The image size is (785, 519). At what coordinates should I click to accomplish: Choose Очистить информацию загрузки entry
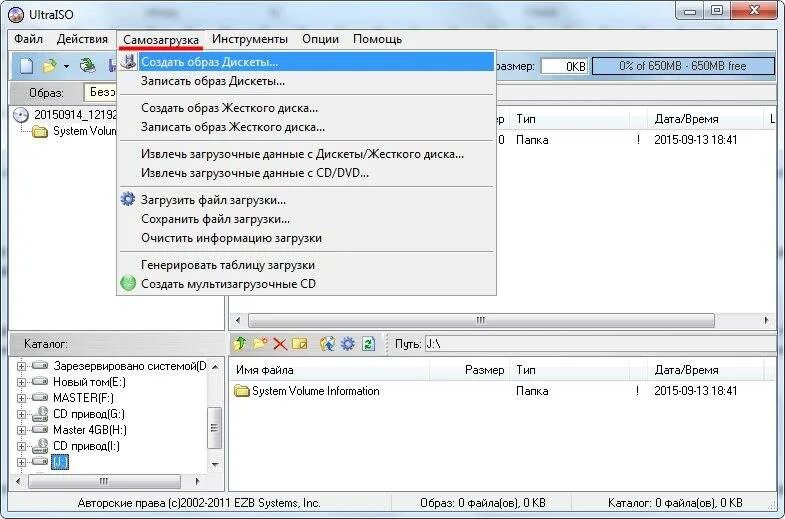(x=306, y=238)
